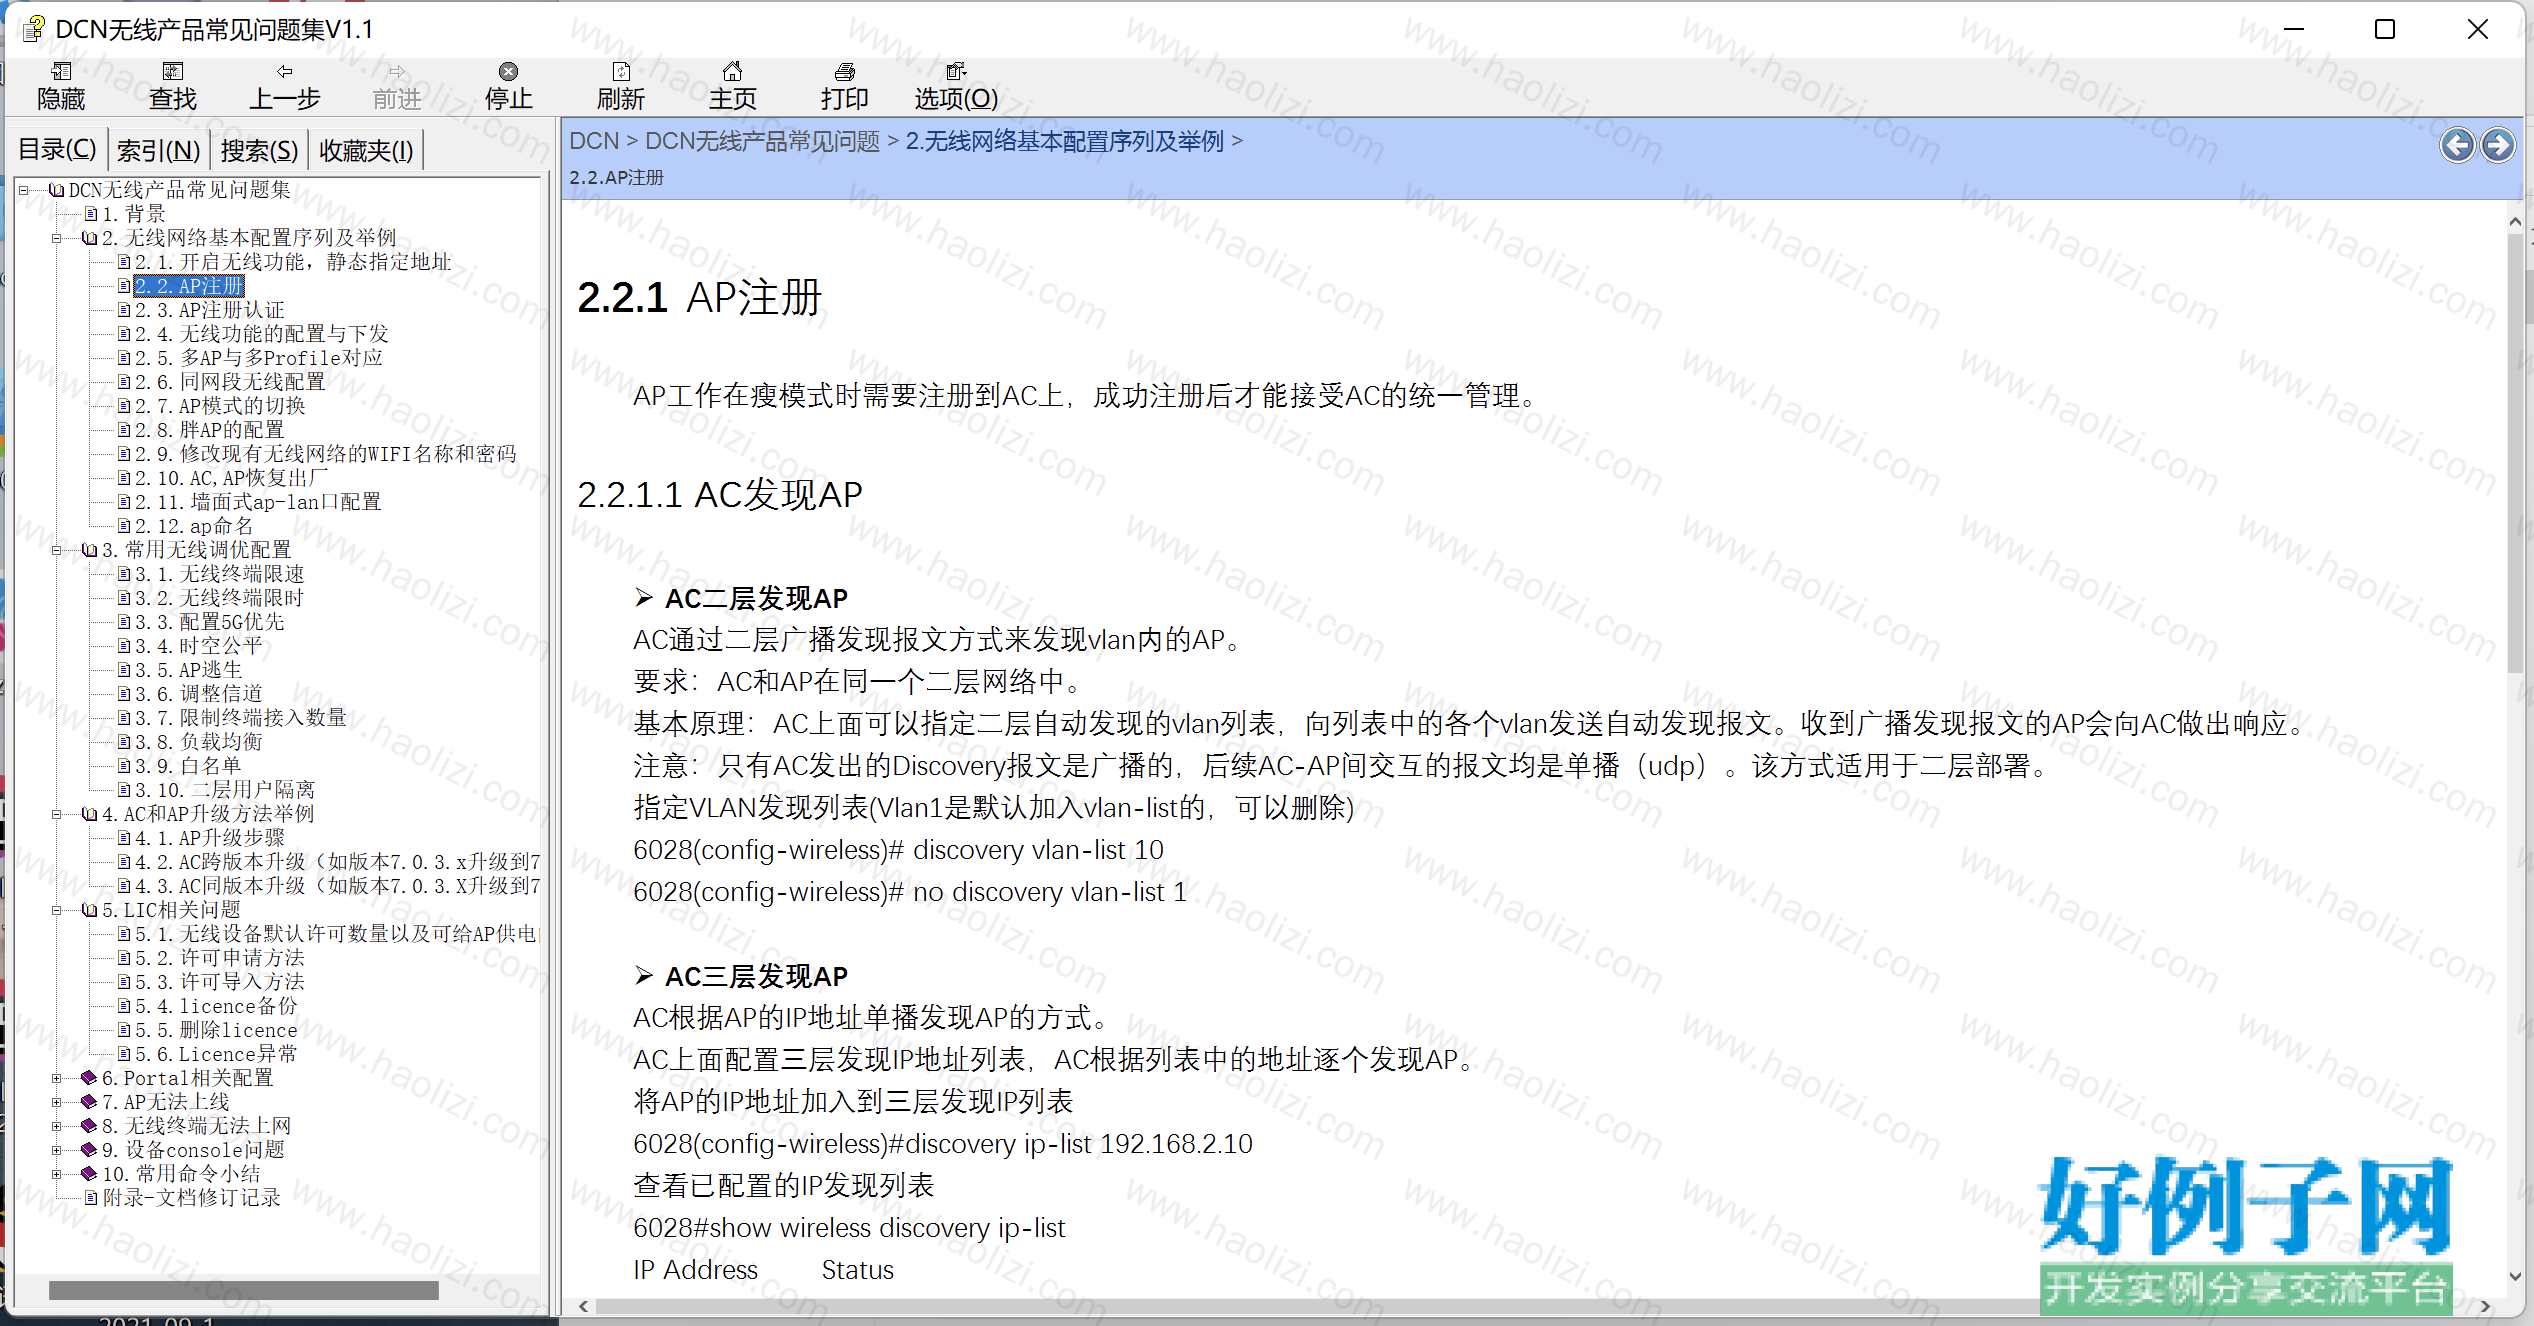2534x1326 pixels.
Task: Switch to the 目录(C) contents tab
Action: [x=58, y=150]
